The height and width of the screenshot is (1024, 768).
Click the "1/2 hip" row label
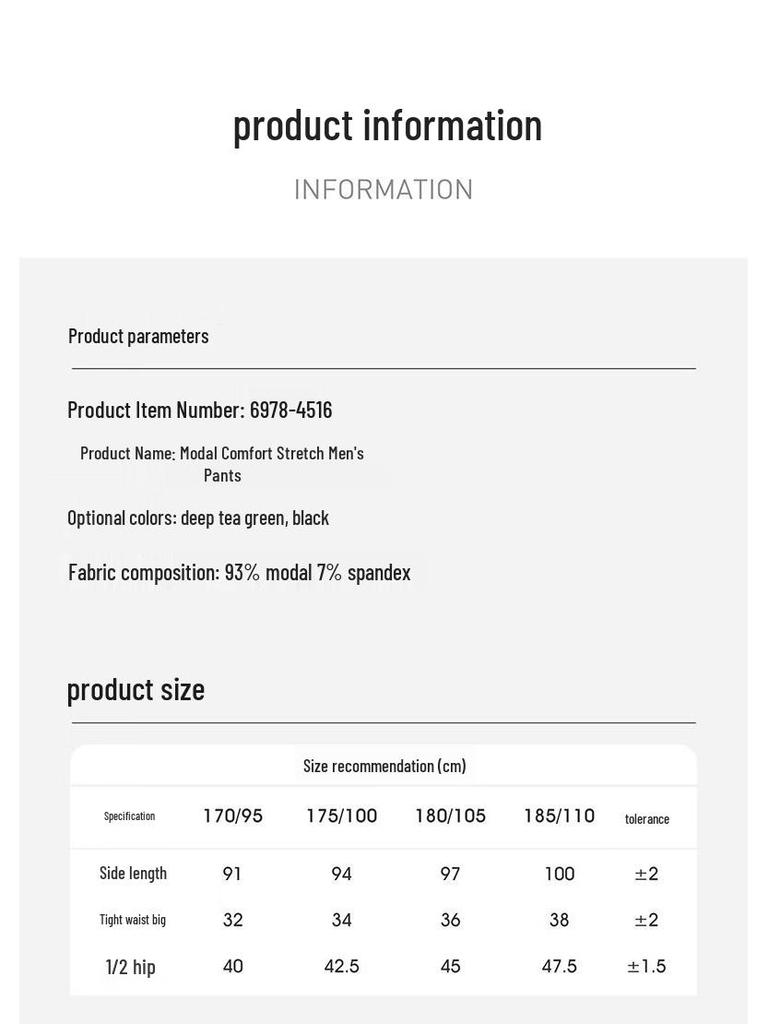point(130,967)
